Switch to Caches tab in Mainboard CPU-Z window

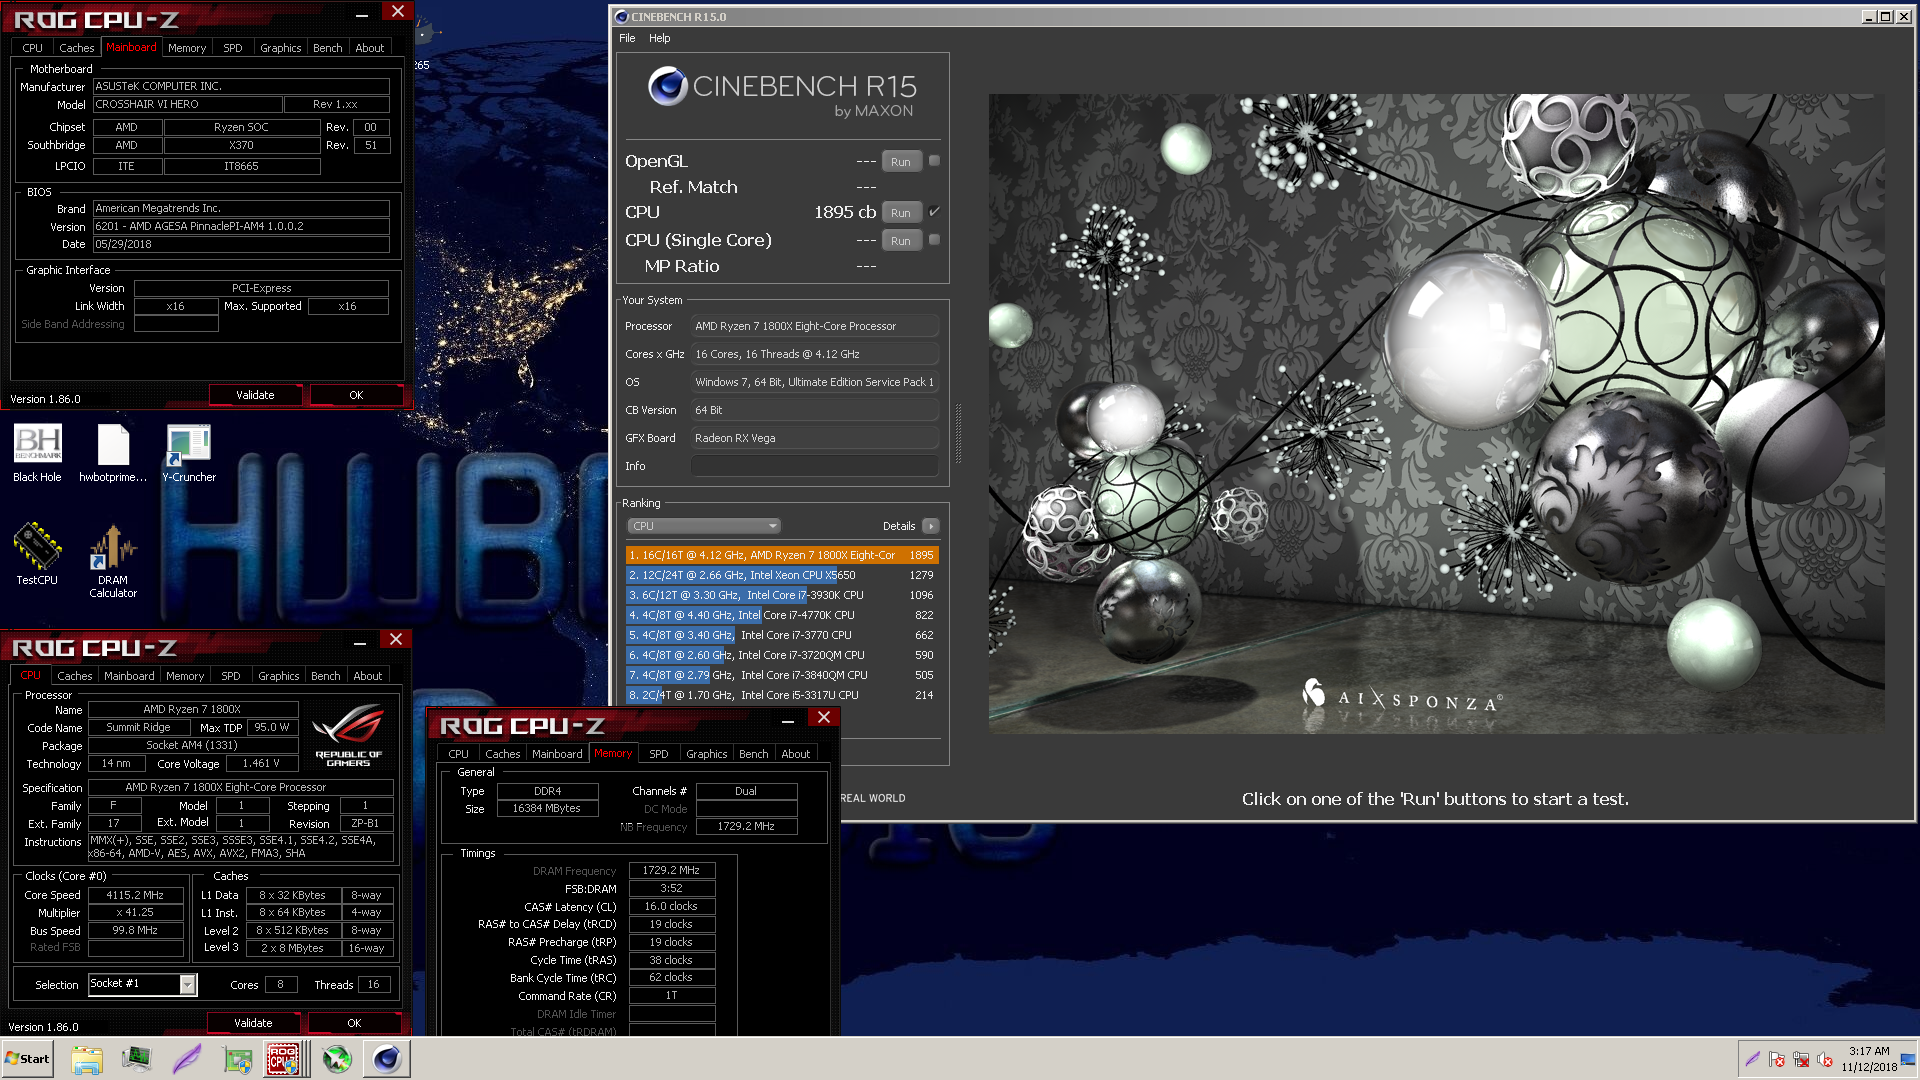tap(77, 48)
